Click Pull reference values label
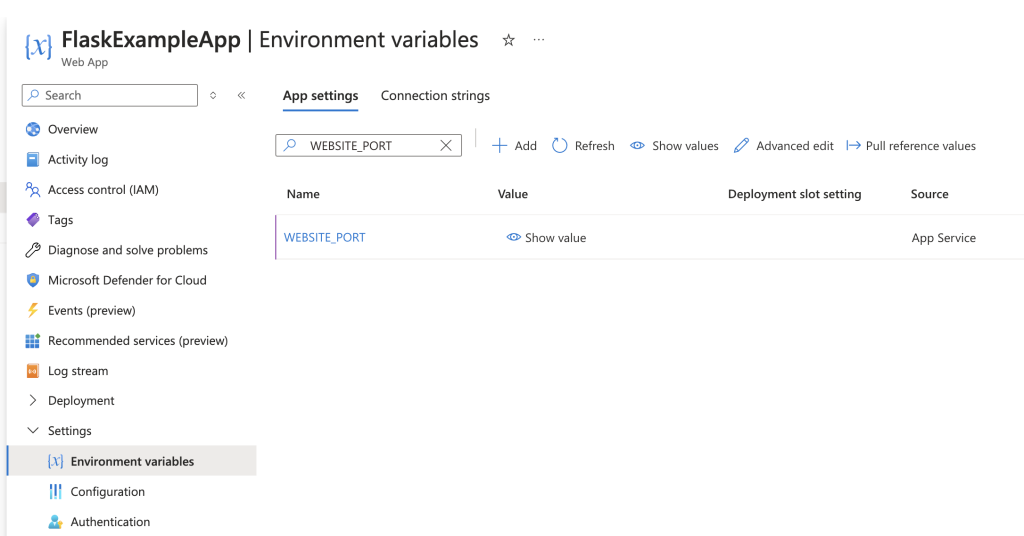1024x536 pixels. pyautogui.click(x=921, y=146)
